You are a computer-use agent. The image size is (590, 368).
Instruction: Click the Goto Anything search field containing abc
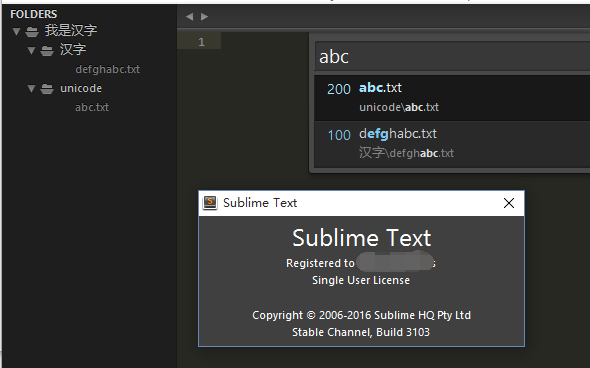[453, 56]
